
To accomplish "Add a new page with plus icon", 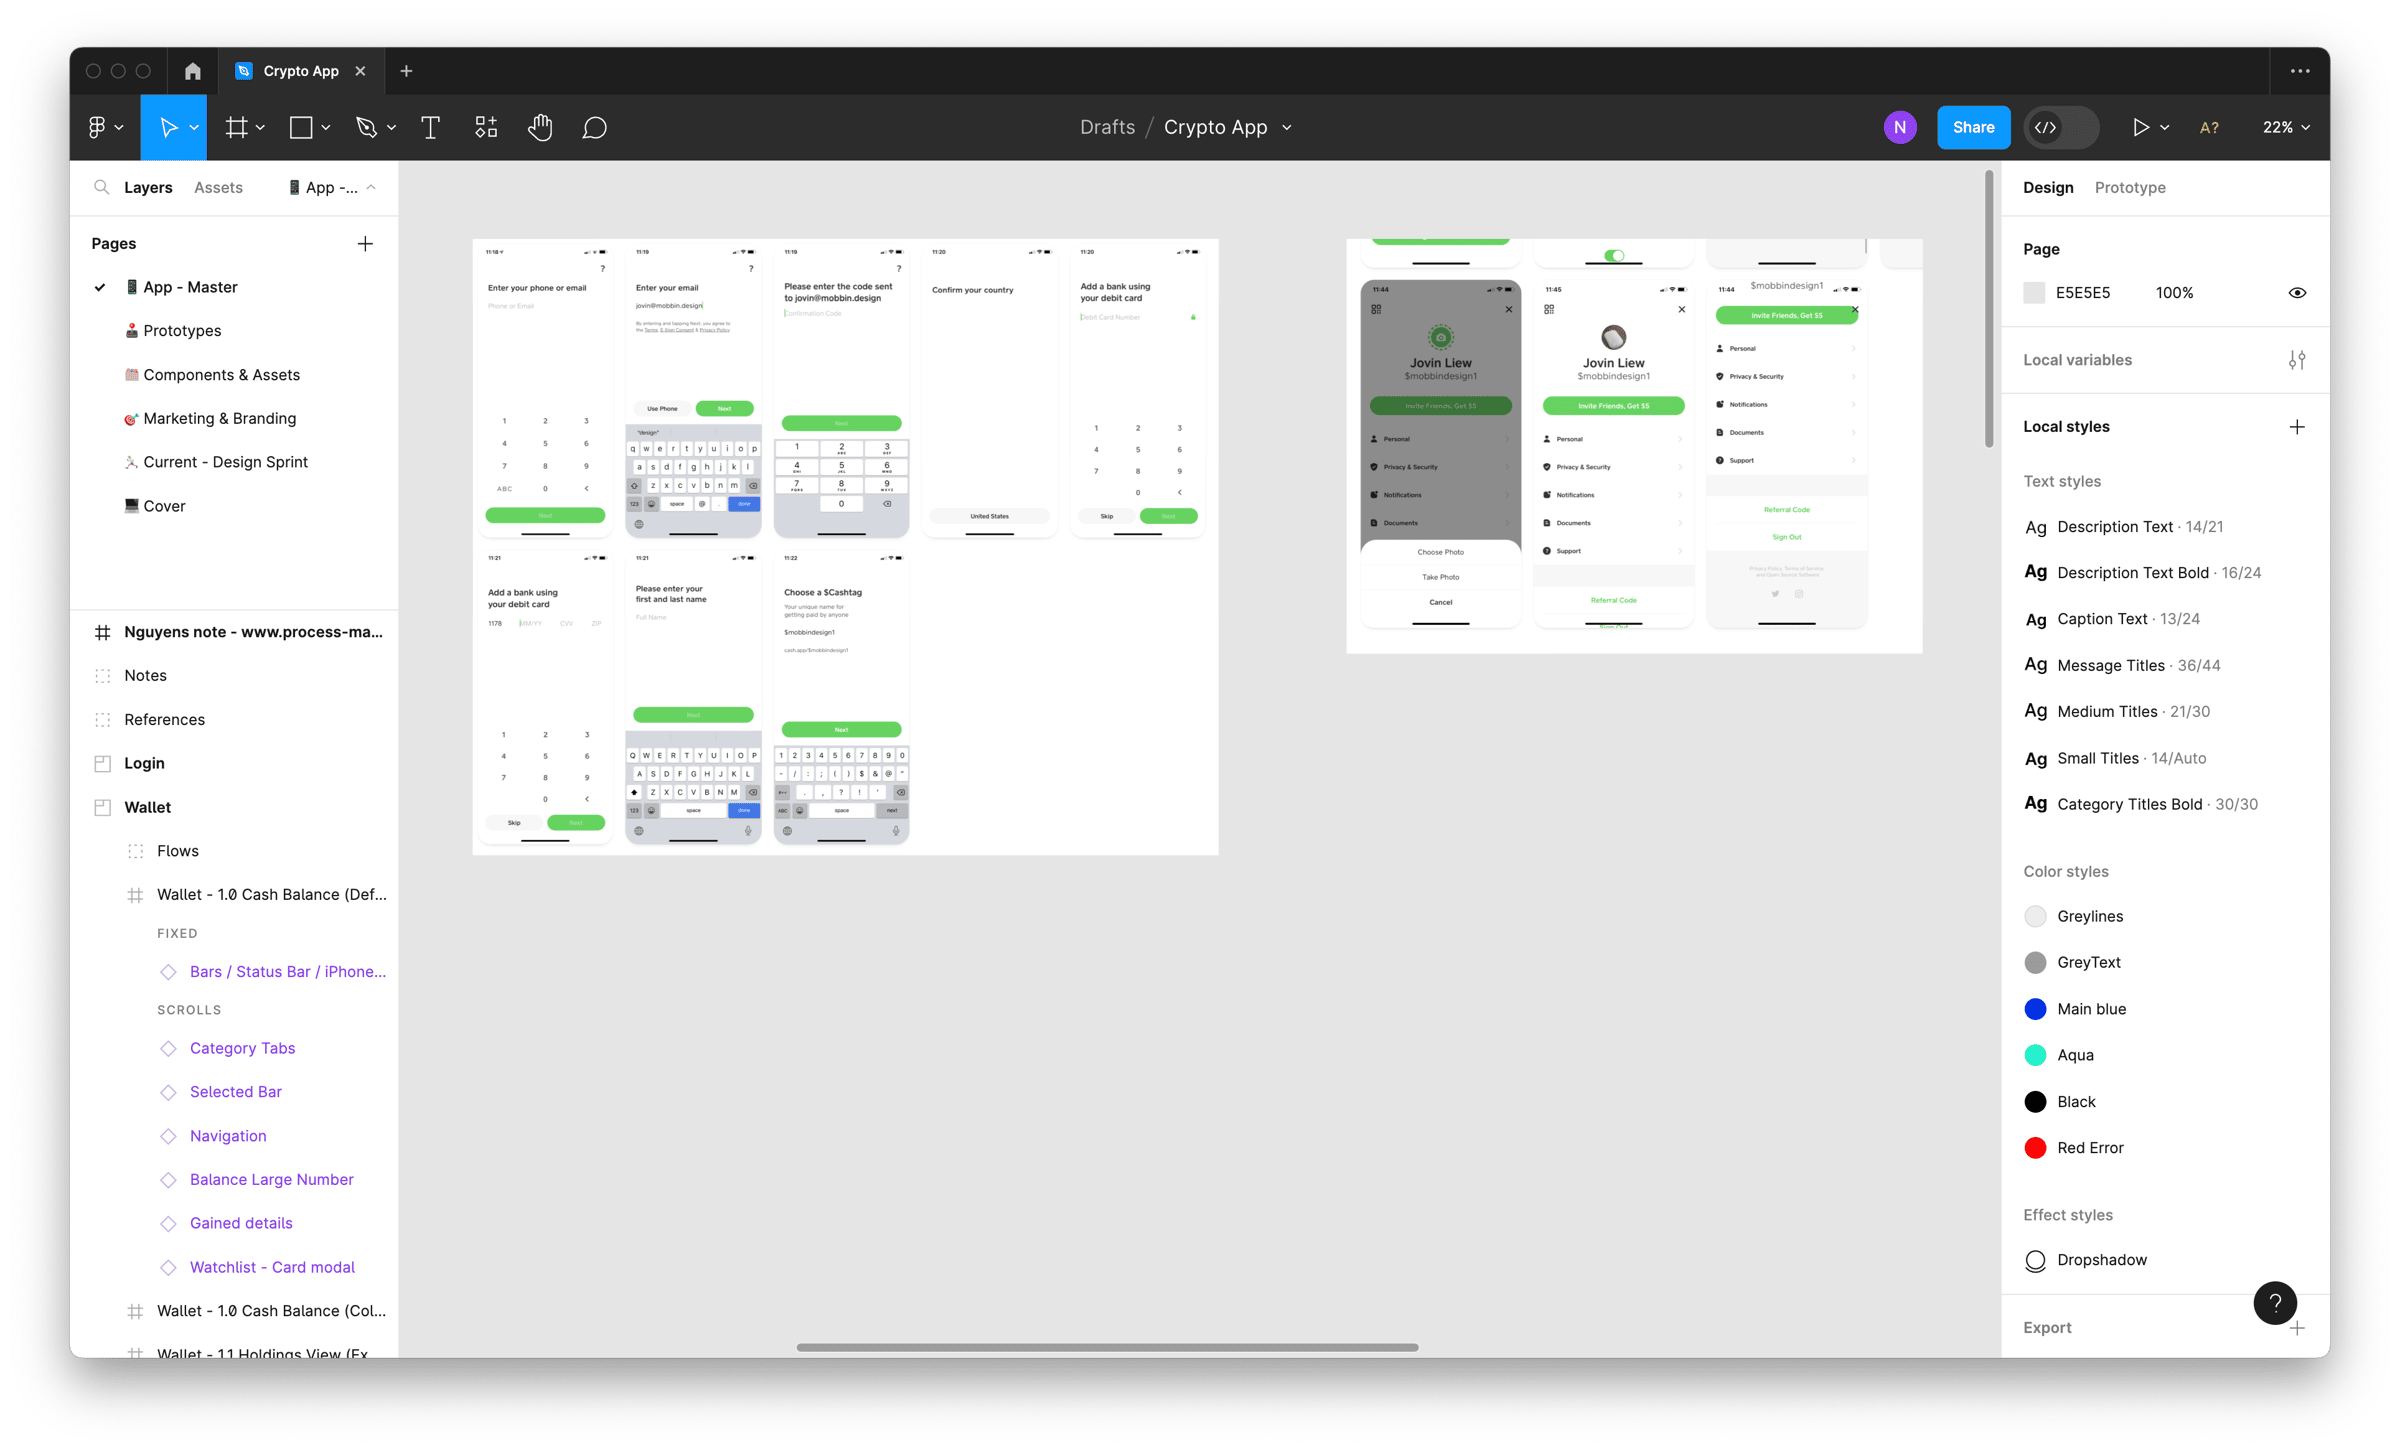I will 365,244.
